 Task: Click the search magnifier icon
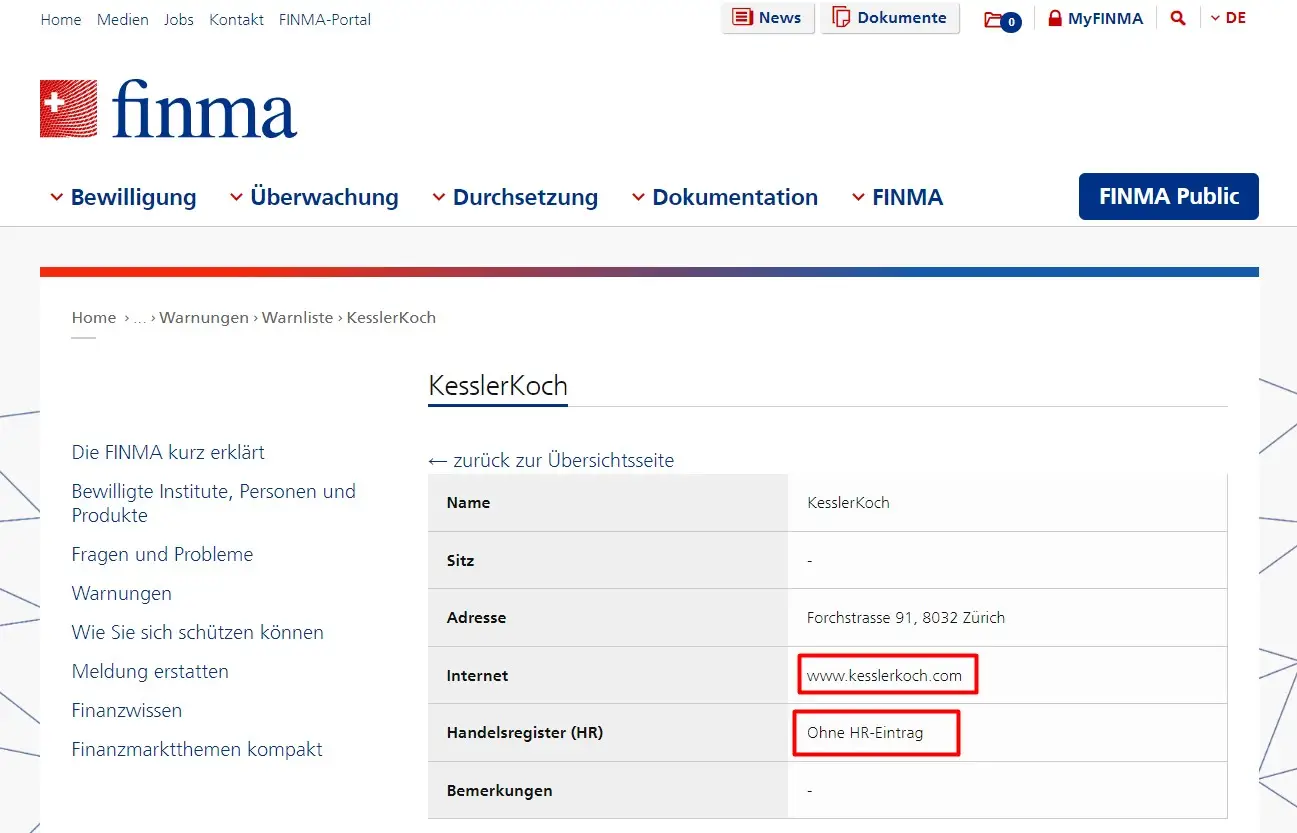pos(1178,17)
